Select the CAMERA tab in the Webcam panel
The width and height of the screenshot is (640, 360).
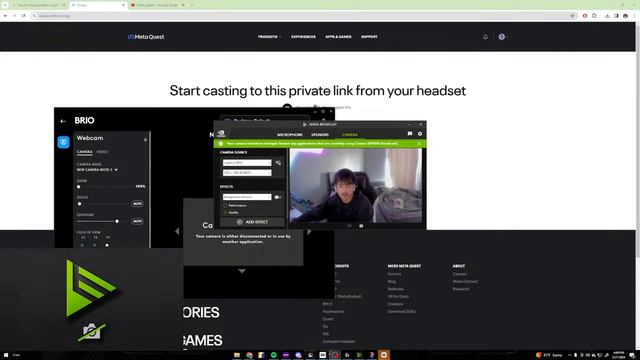pos(84,152)
